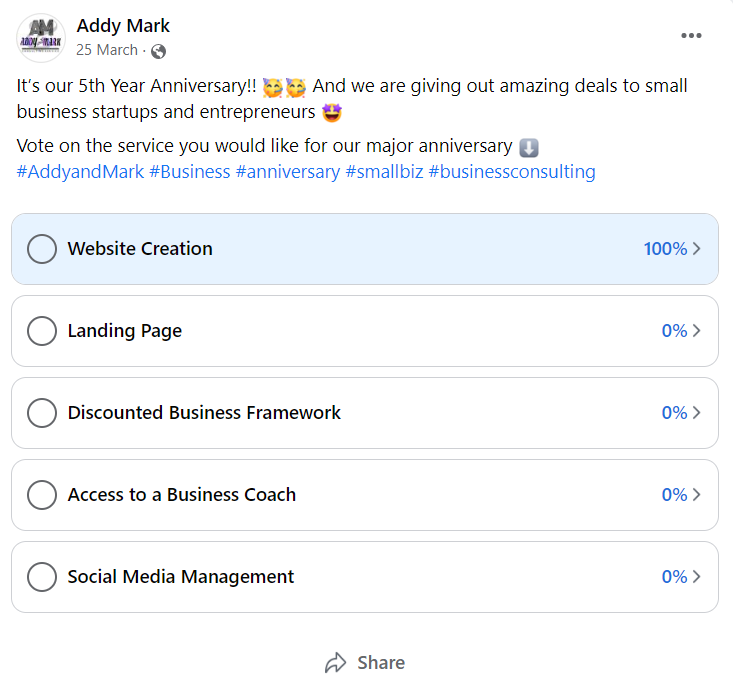Show voters for Access to a Business Coach

(x=697, y=495)
